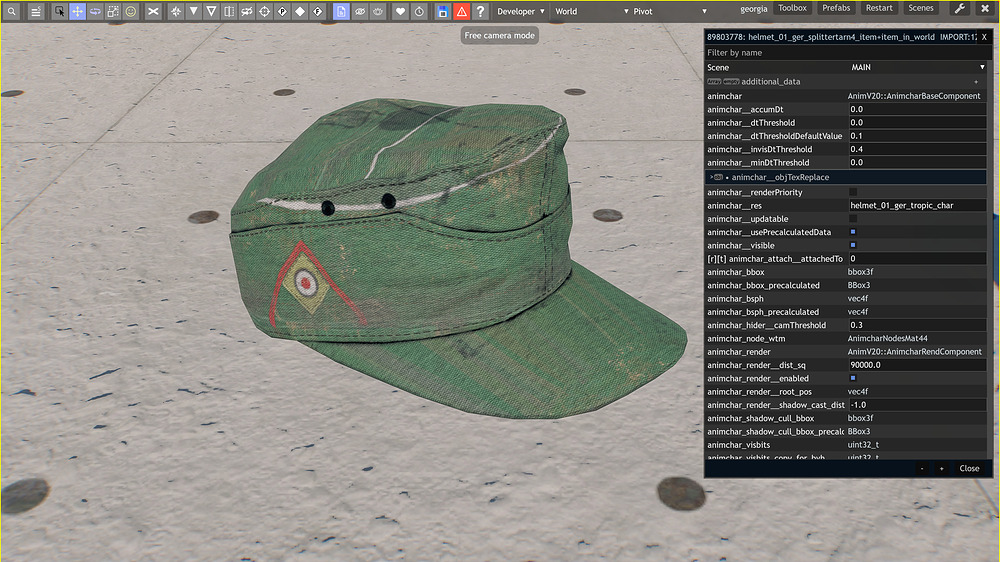Activate the move gizmo tool
The width and height of the screenshot is (1000, 562).
tap(77, 11)
